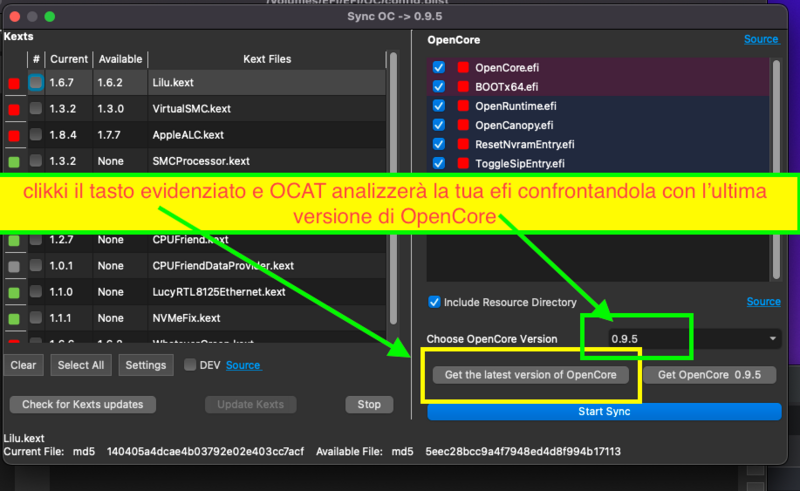Click red square next to OpenCore.efi

click(463, 67)
